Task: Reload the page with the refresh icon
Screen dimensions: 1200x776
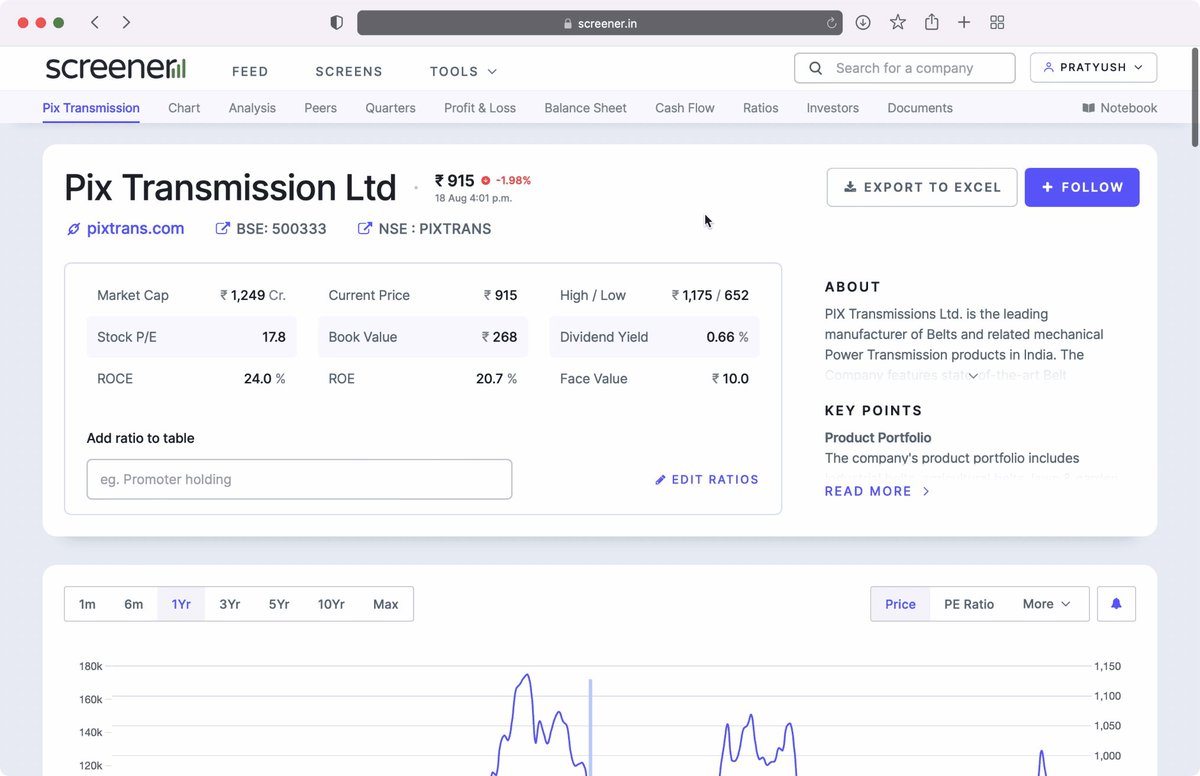Action: pyautogui.click(x=831, y=23)
